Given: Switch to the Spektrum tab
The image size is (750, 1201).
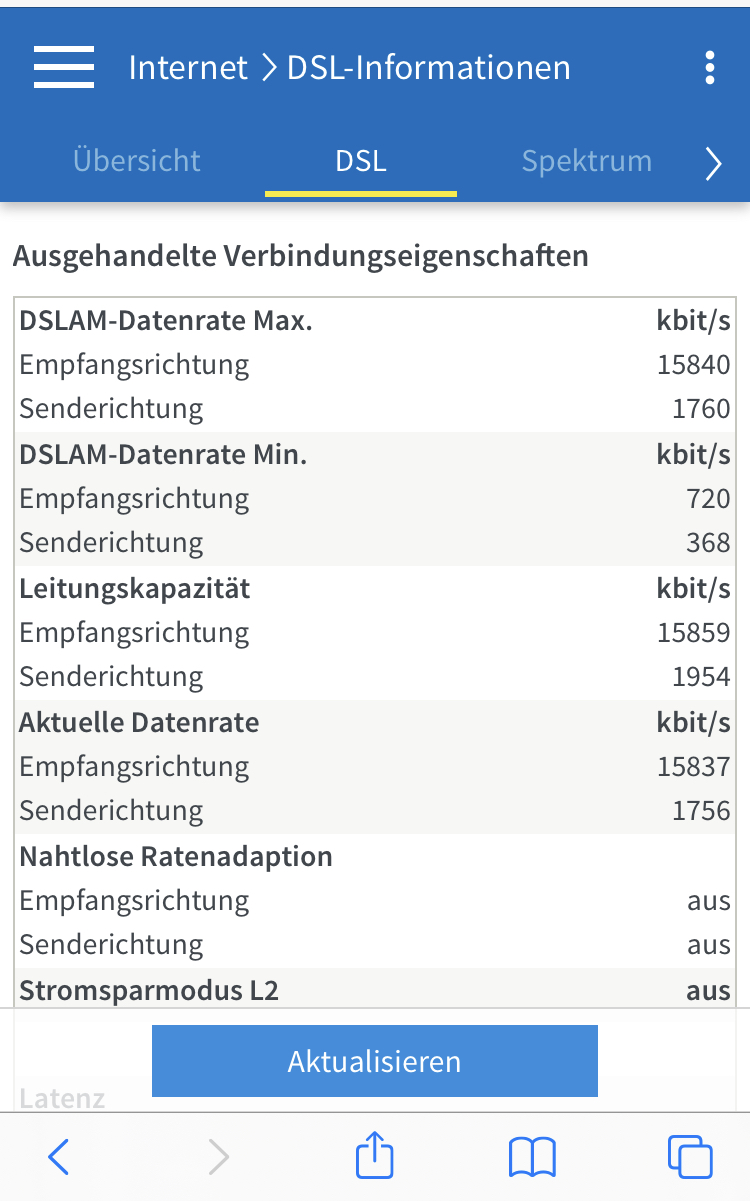Looking at the screenshot, I should pos(587,161).
